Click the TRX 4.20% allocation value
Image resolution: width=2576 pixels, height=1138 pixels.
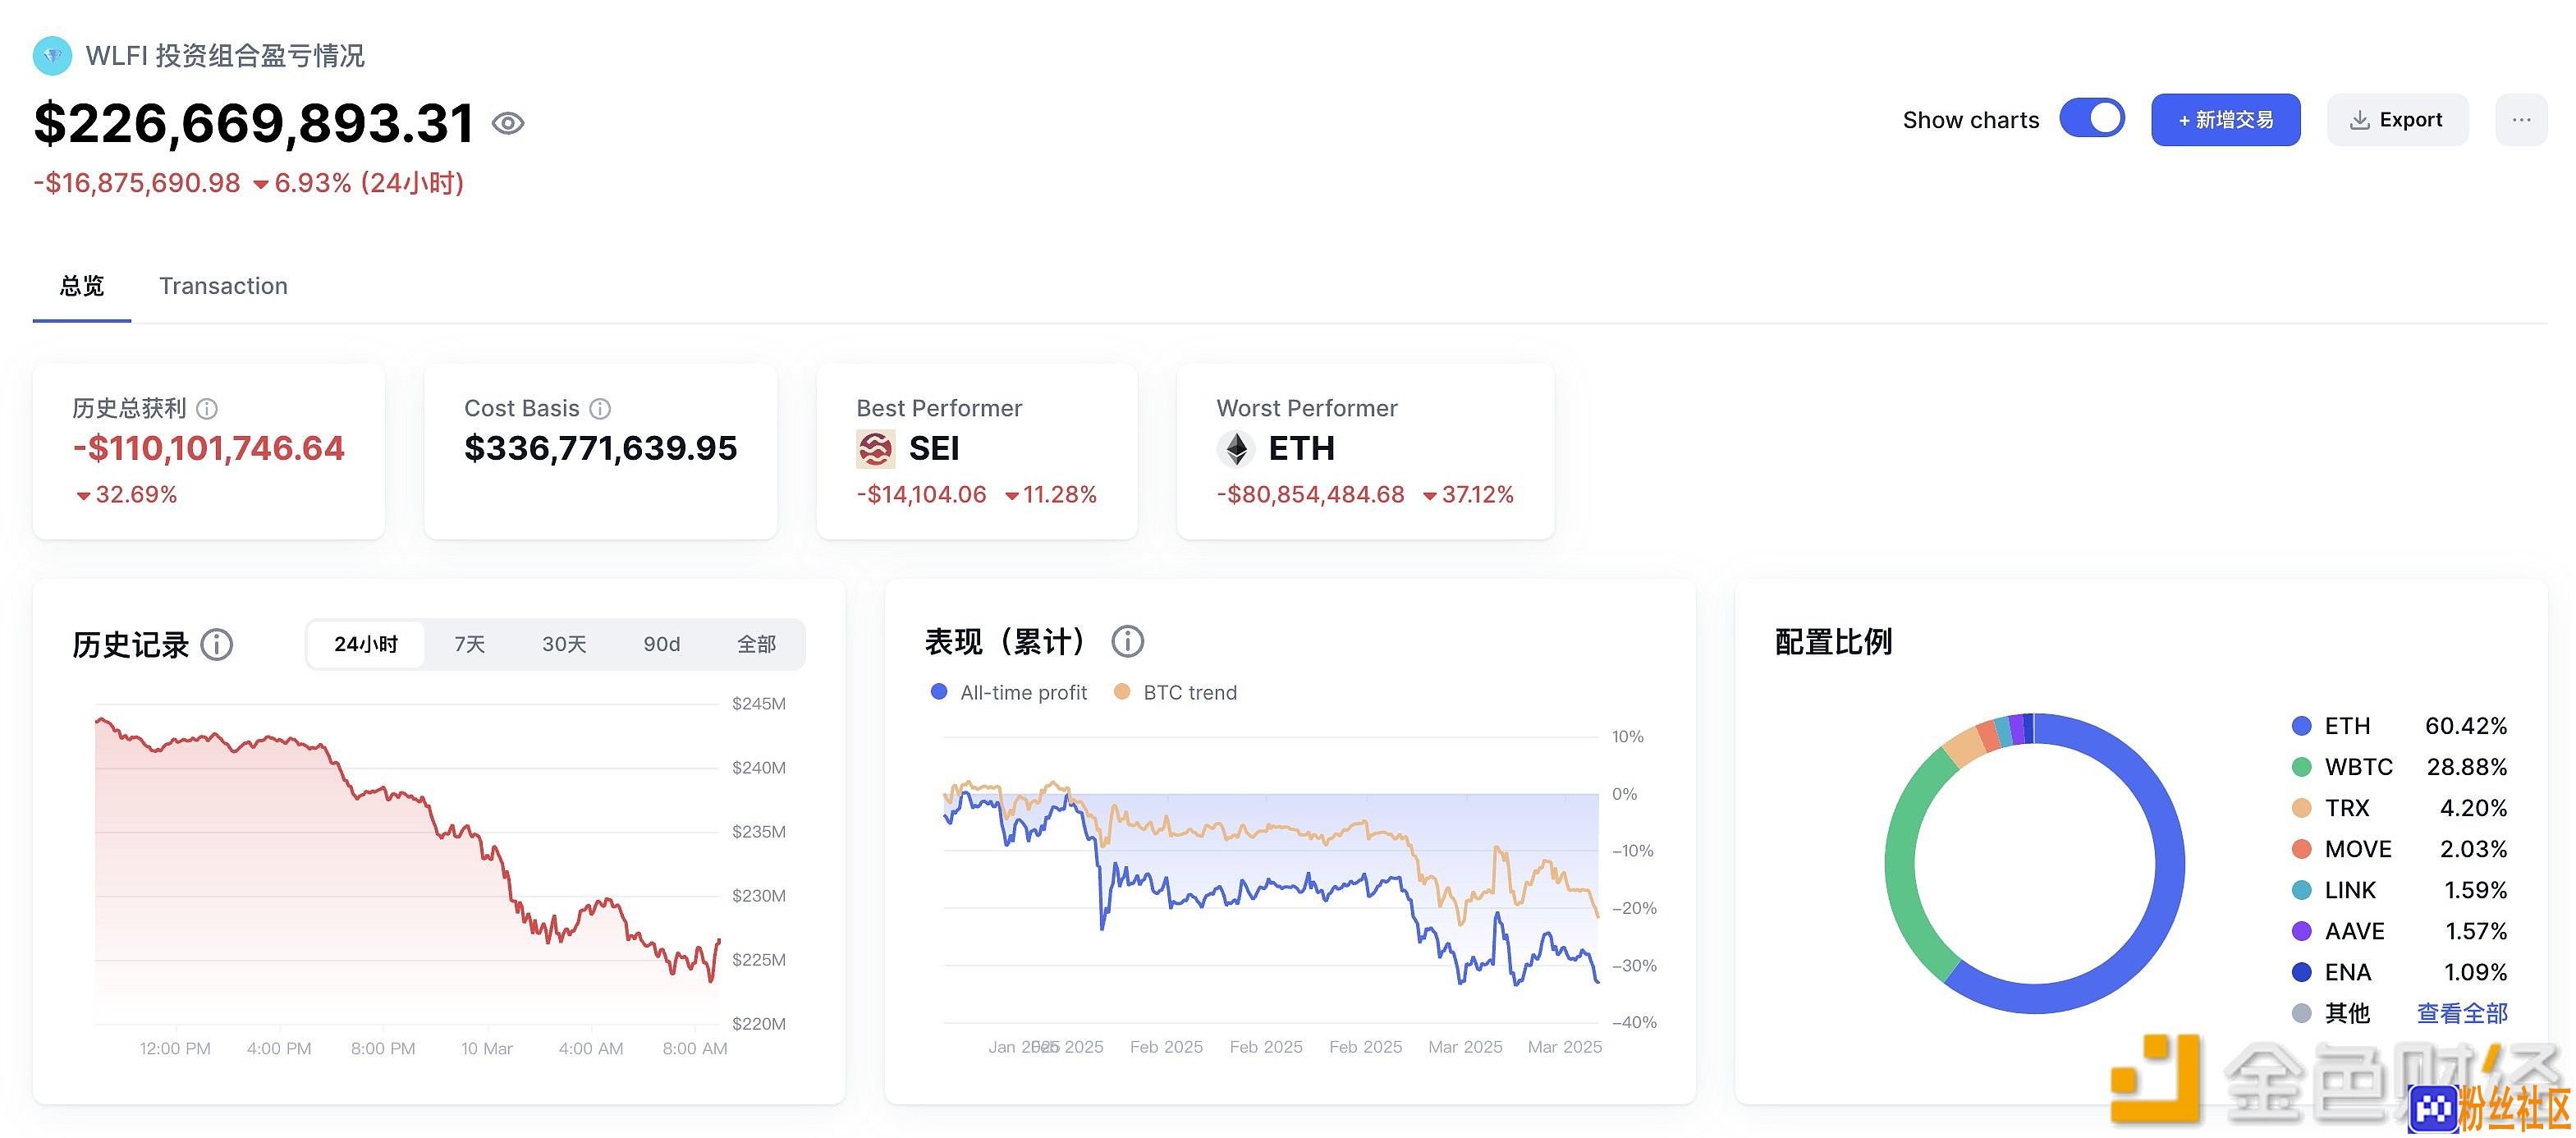tap(2473, 809)
